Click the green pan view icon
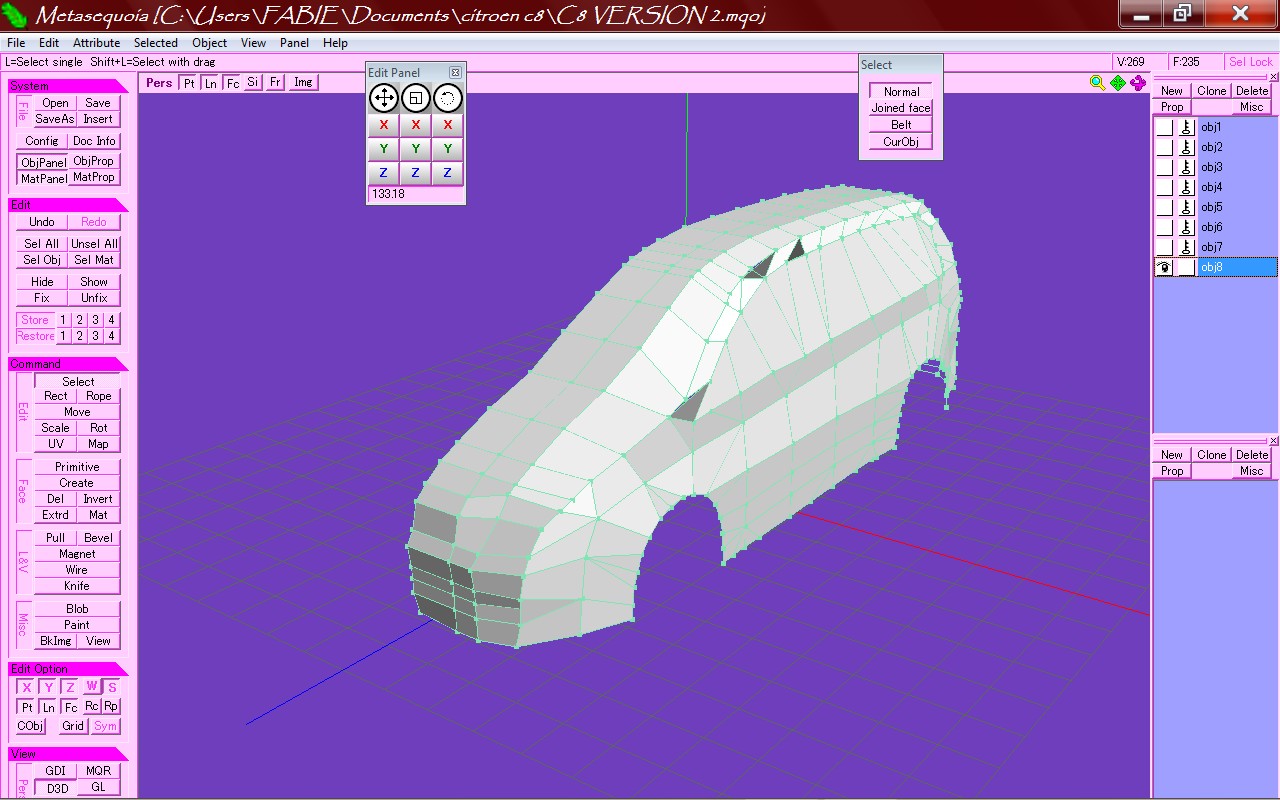Image resolution: width=1280 pixels, height=800 pixels. (x=1118, y=83)
